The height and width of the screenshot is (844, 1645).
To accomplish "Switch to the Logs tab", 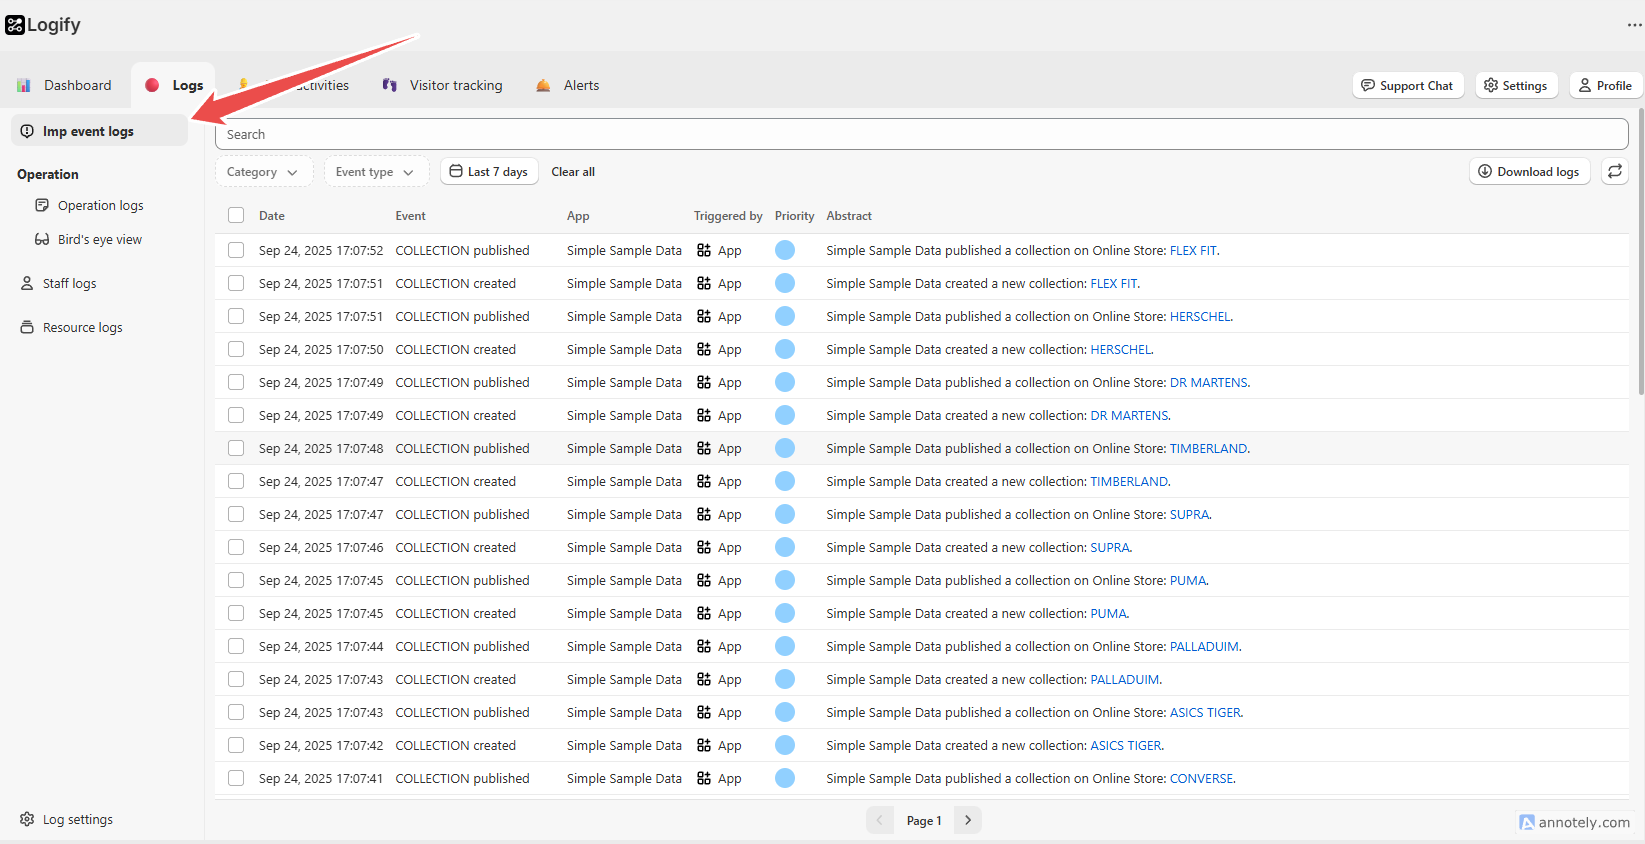I will (x=174, y=85).
